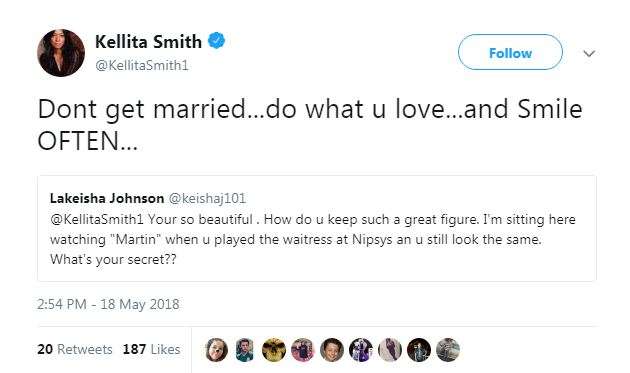Click the blue verified badge
The image size is (630, 373).
pos(217,41)
